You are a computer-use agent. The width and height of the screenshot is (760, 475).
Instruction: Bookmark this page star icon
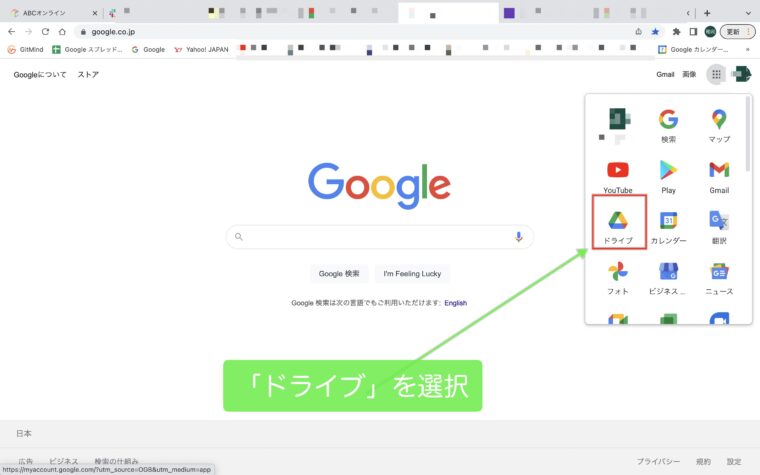click(x=655, y=32)
